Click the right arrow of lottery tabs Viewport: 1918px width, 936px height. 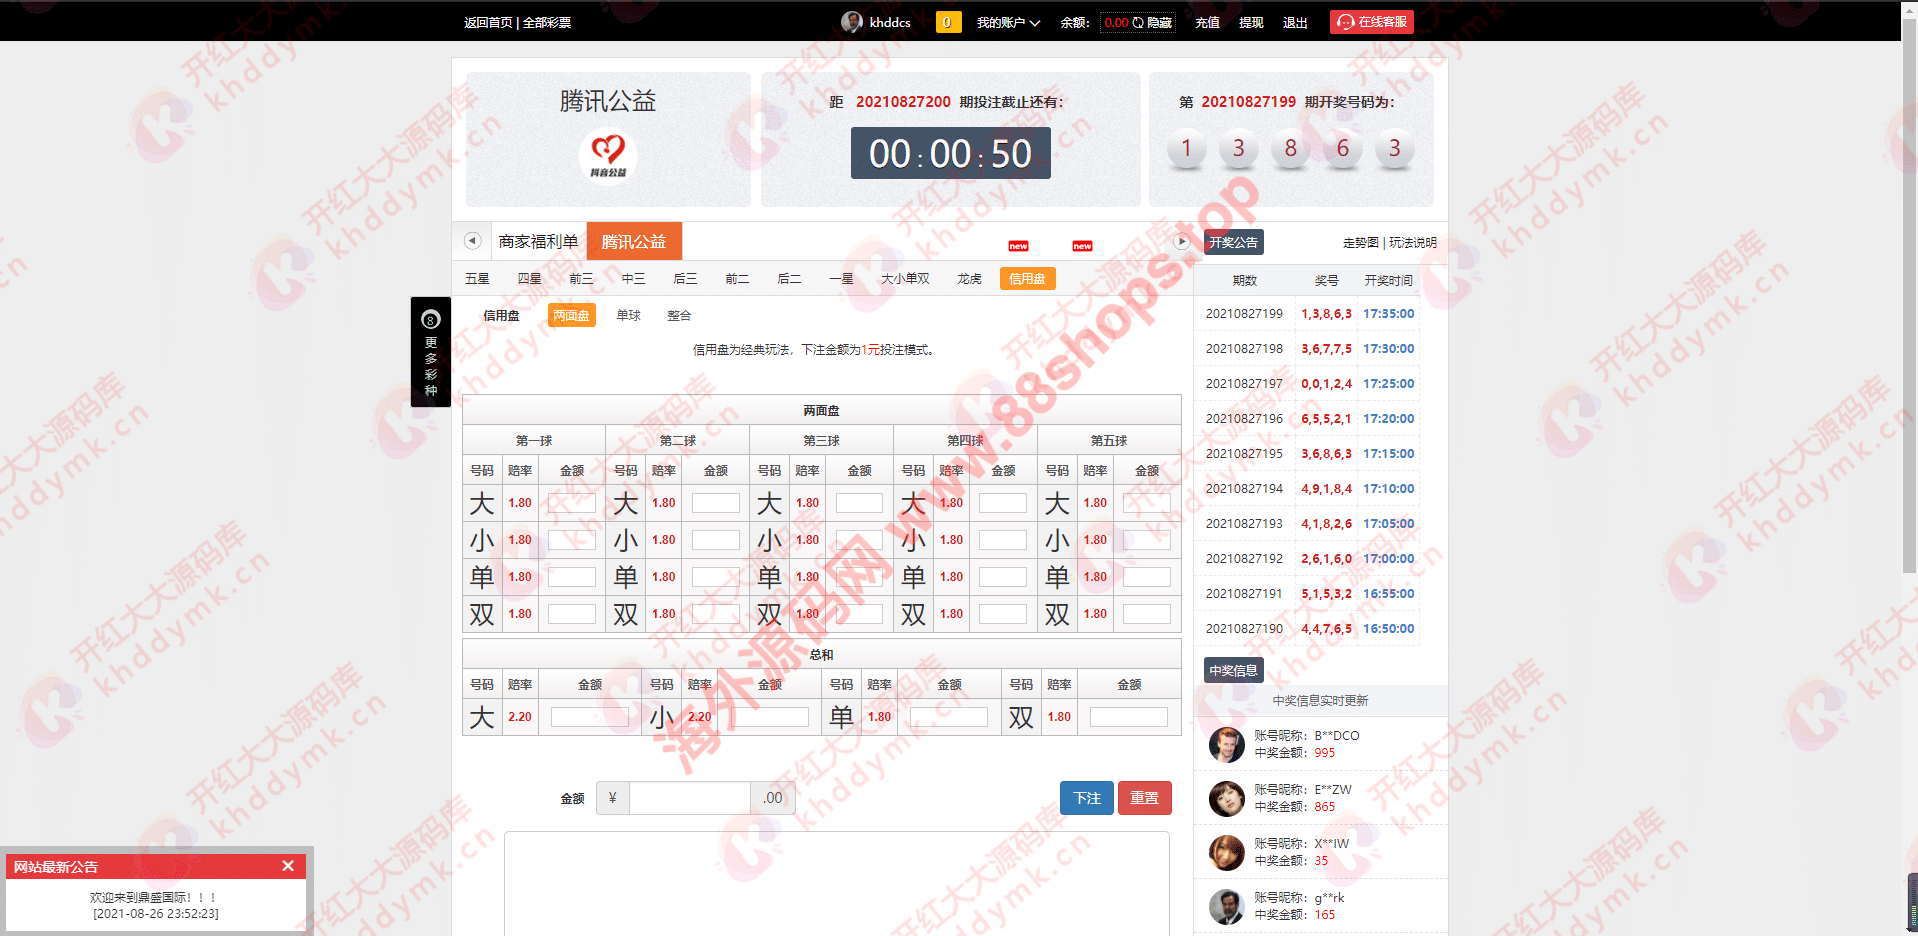[x=1181, y=241]
